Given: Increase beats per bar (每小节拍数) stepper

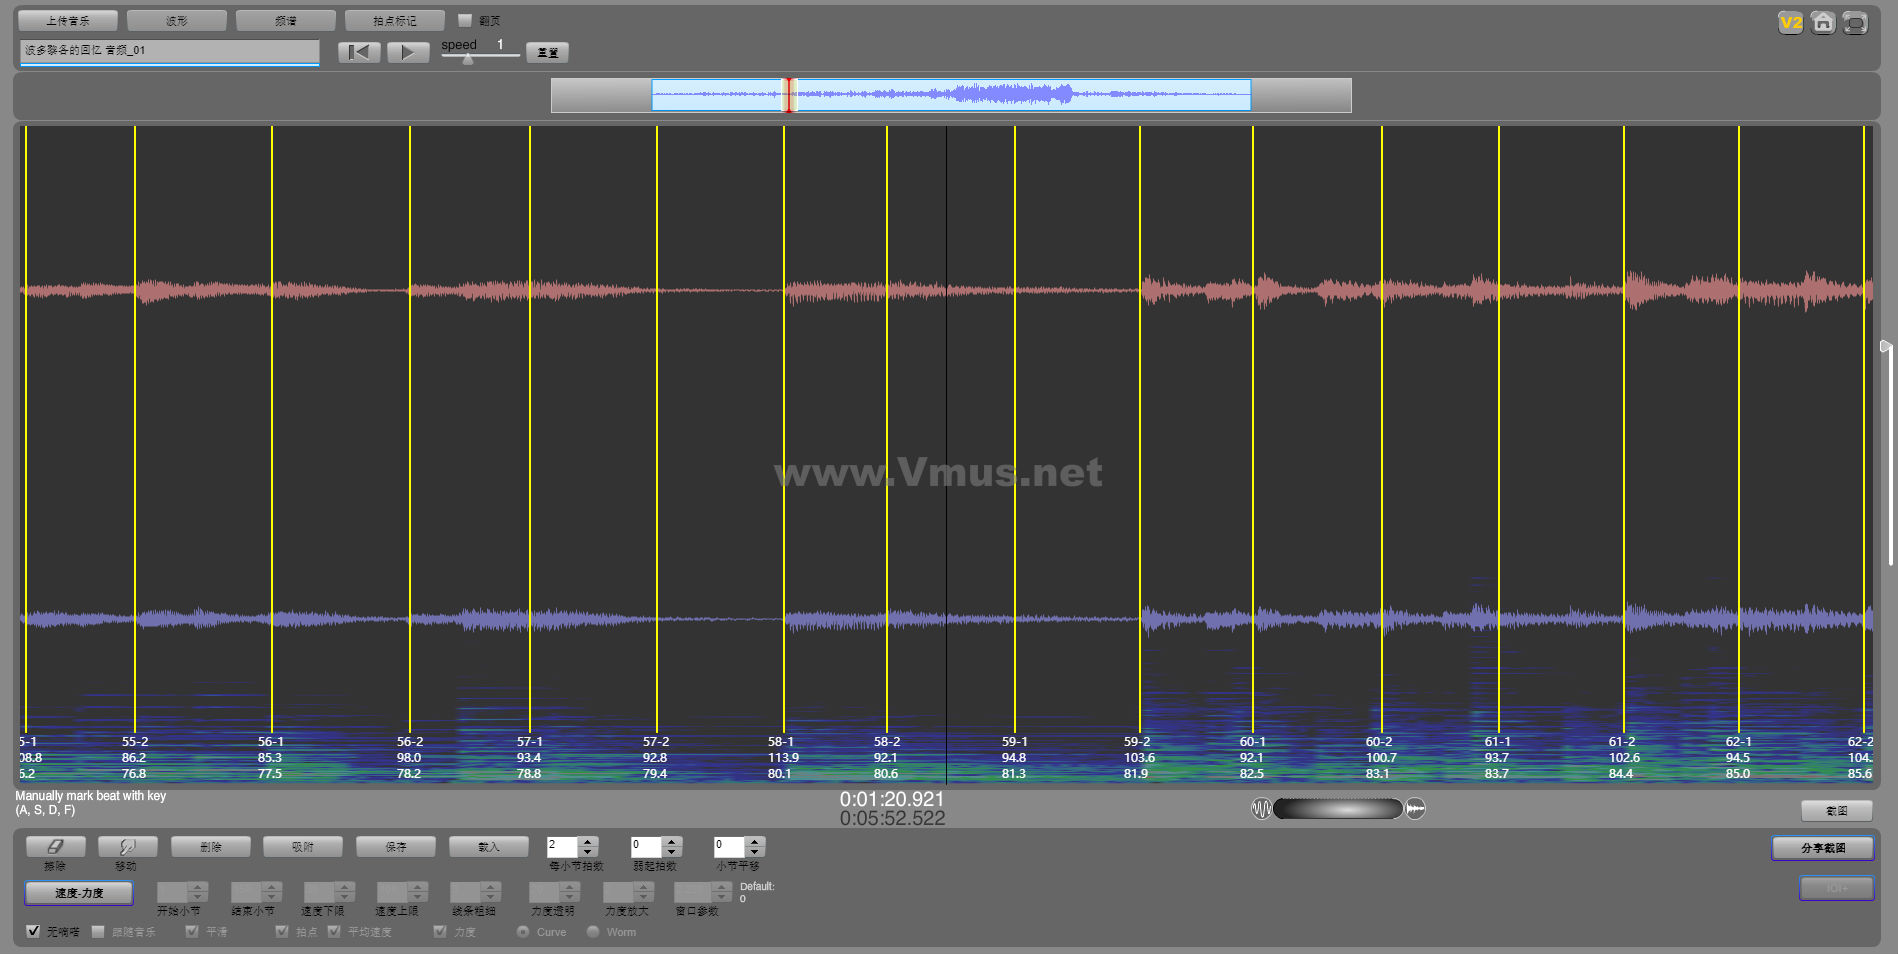Looking at the screenshot, I should tap(588, 841).
